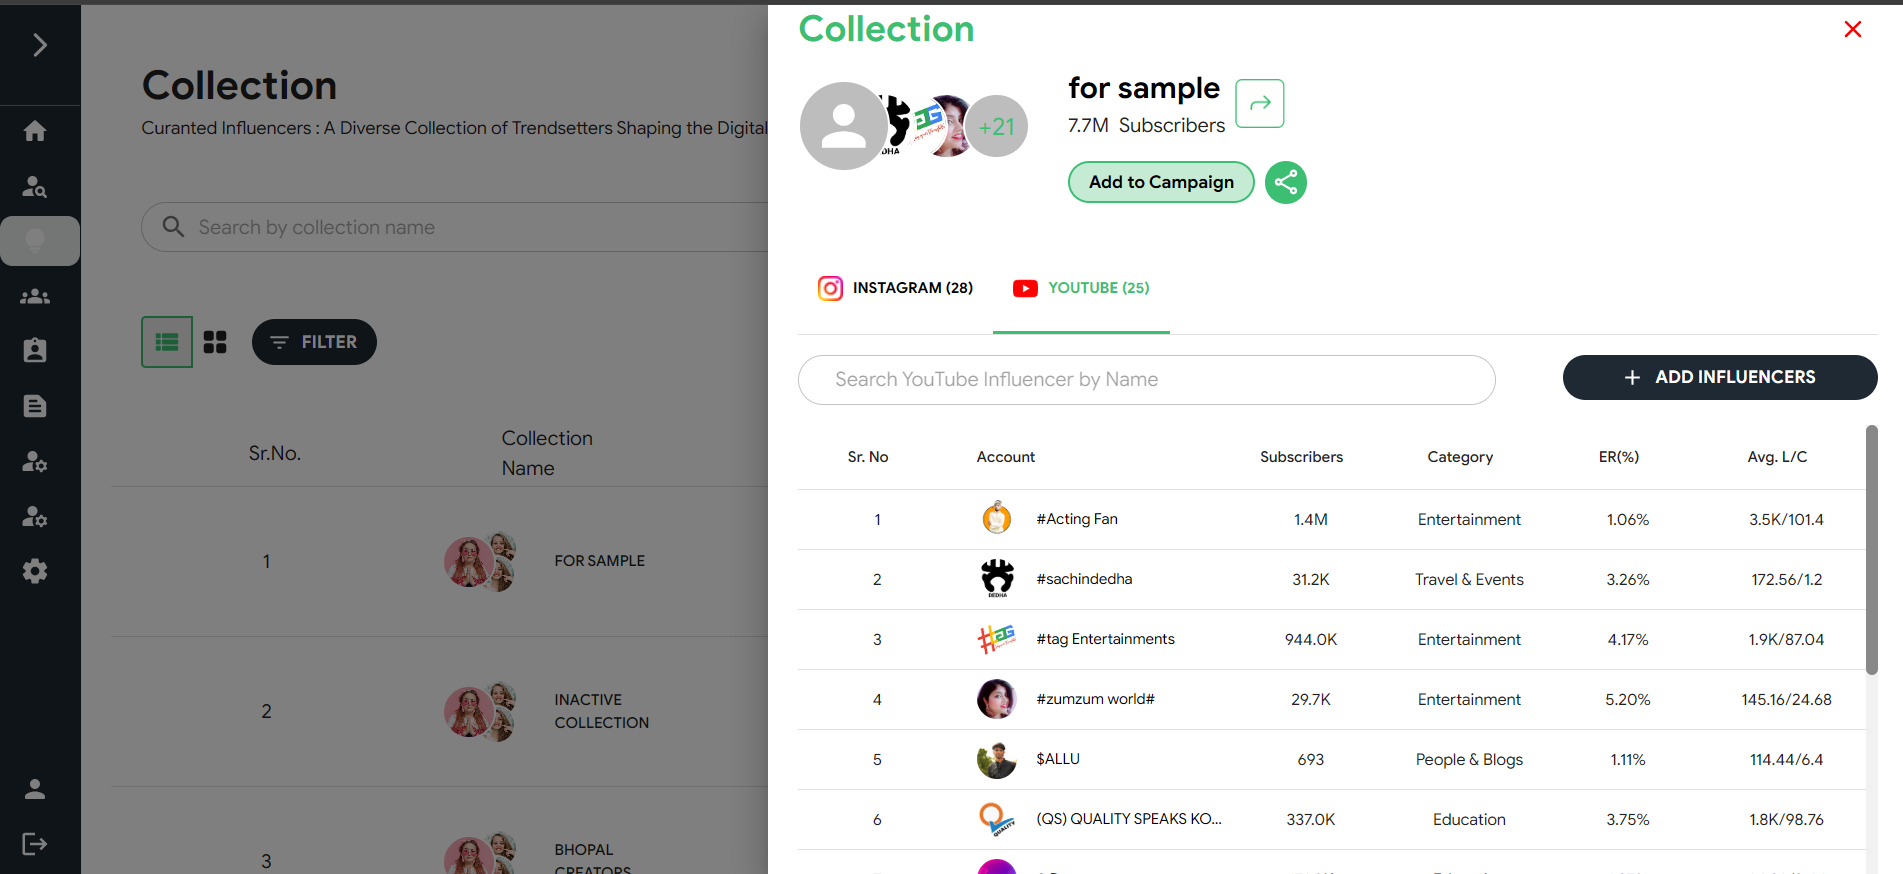Click the green share icon button
The image size is (1903, 874).
[1285, 182]
